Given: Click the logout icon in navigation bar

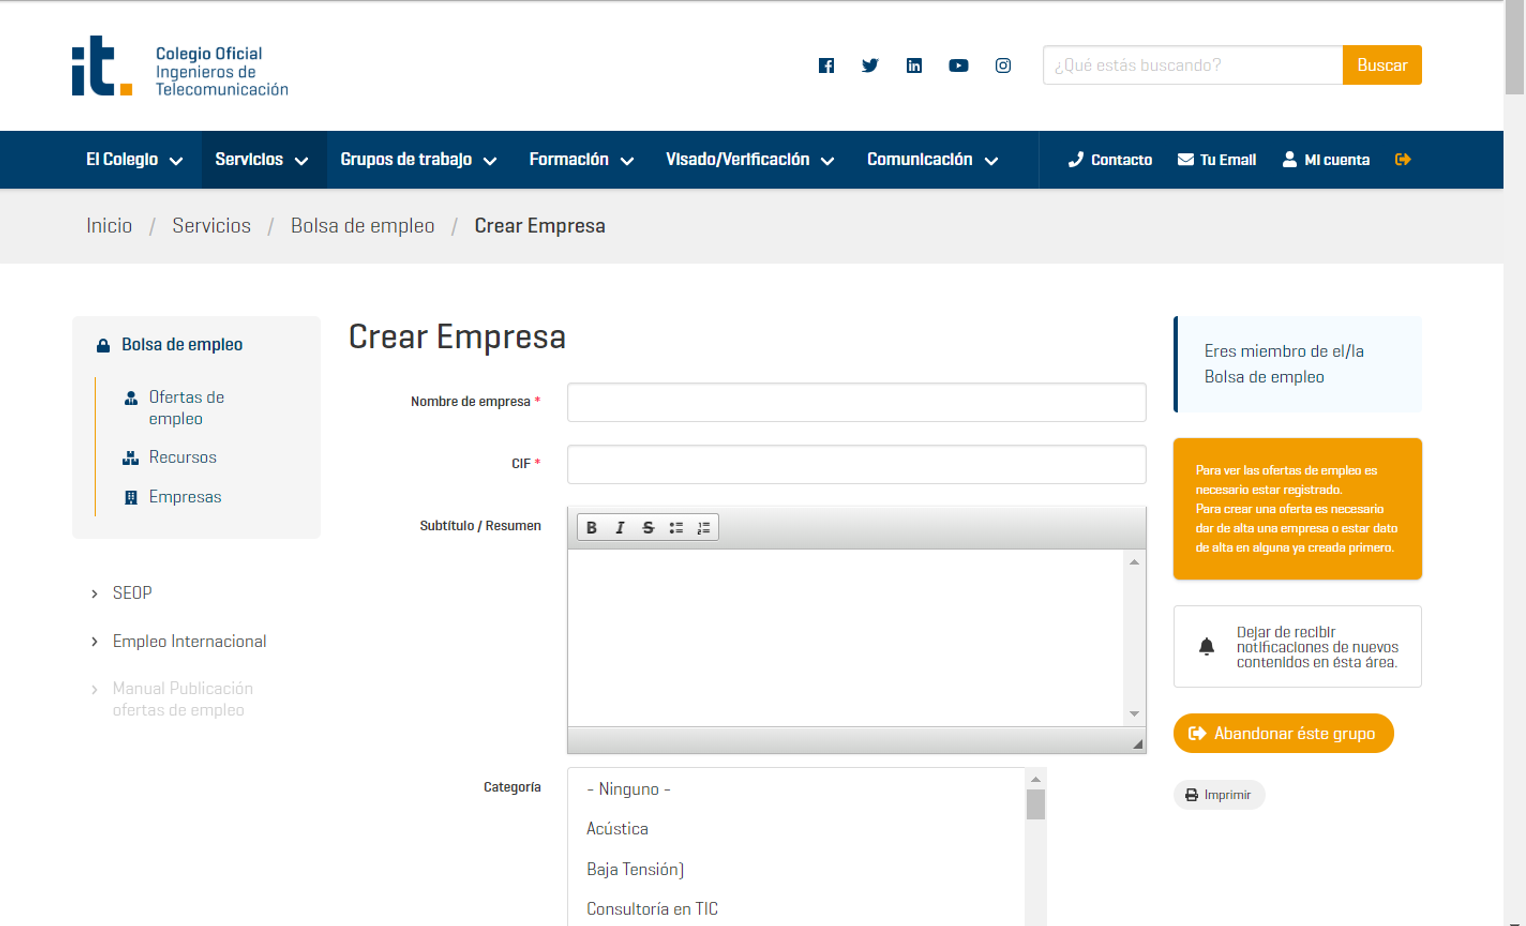Looking at the screenshot, I should pos(1403,160).
